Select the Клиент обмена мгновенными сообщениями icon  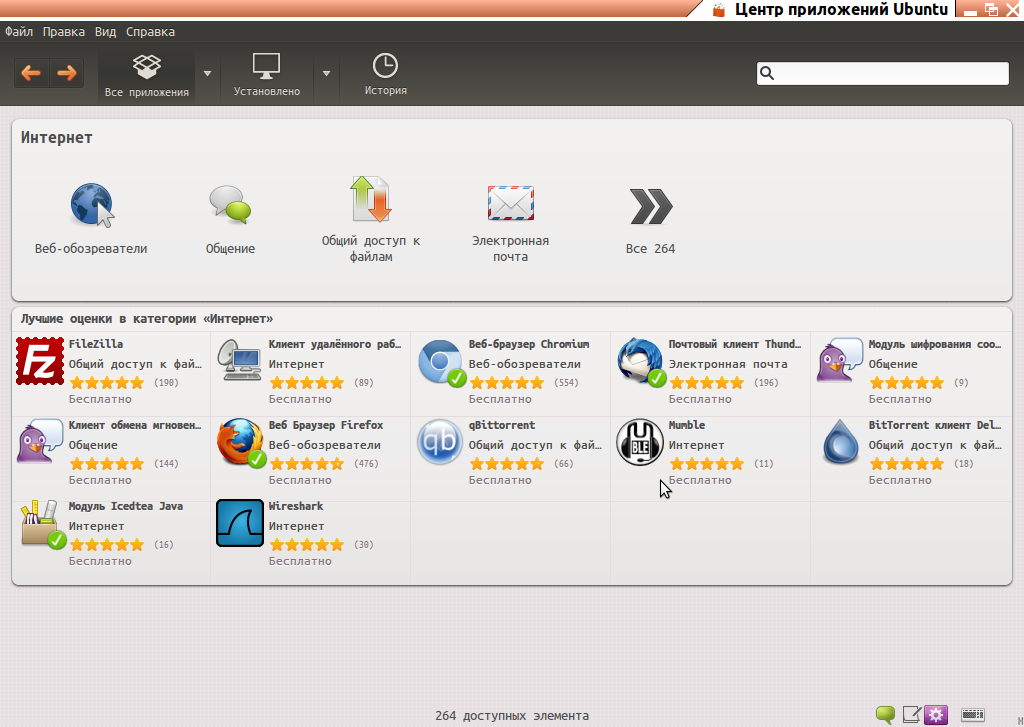(x=40, y=441)
